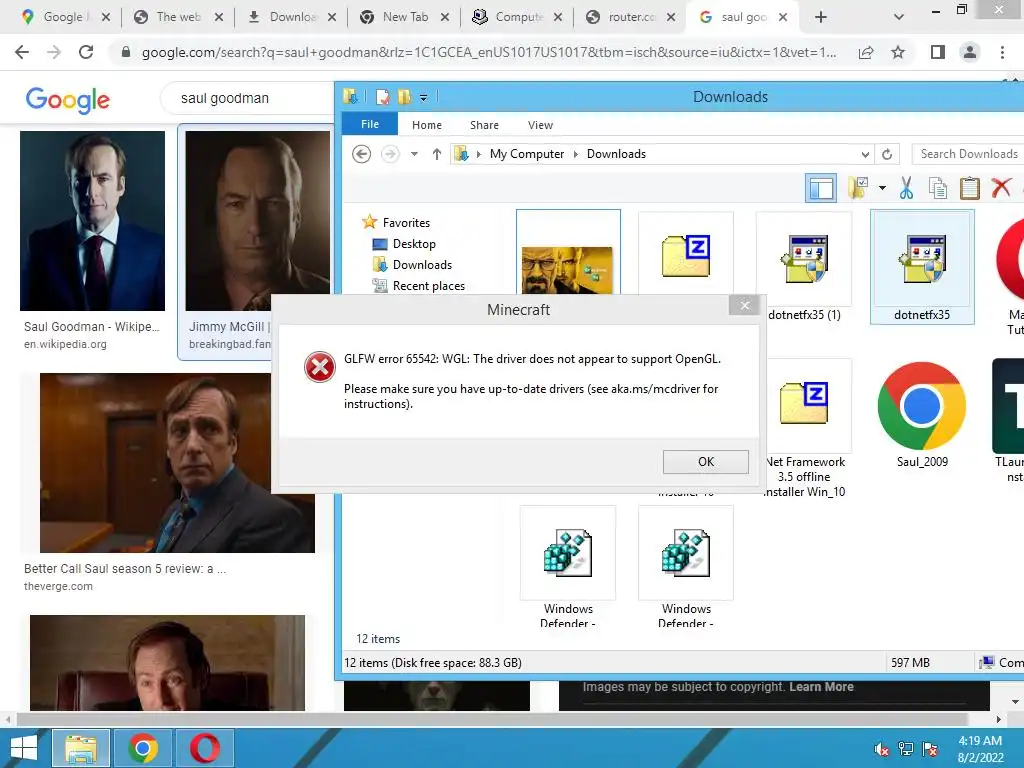Open the Windows Start button
The image size is (1024, 768).
click(24, 748)
